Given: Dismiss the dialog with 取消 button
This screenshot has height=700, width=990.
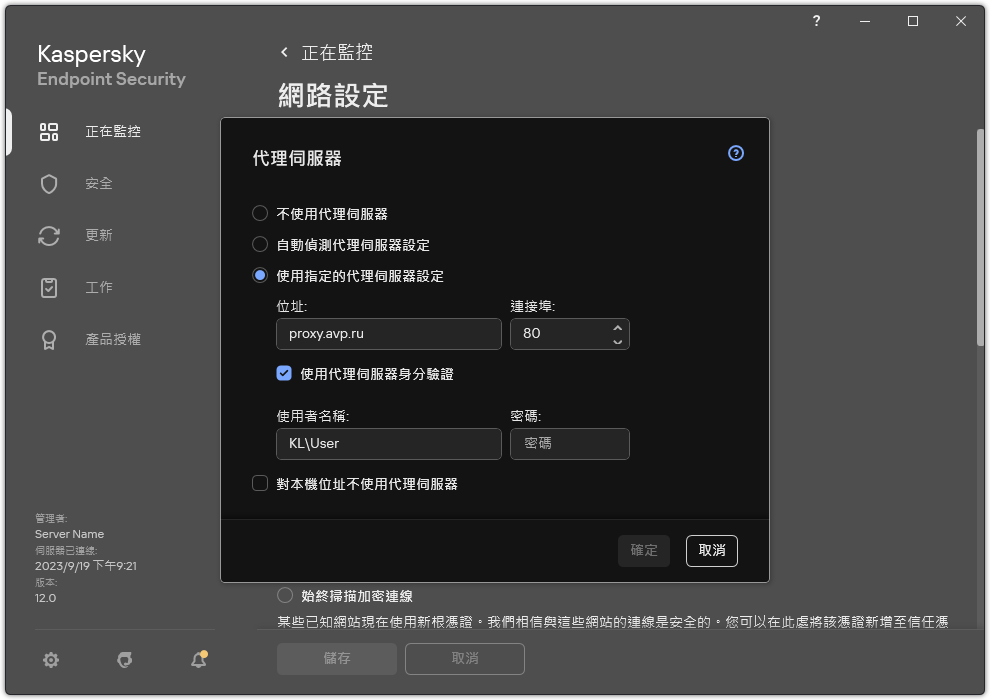Looking at the screenshot, I should pyautogui.click(x=711, y=550).
